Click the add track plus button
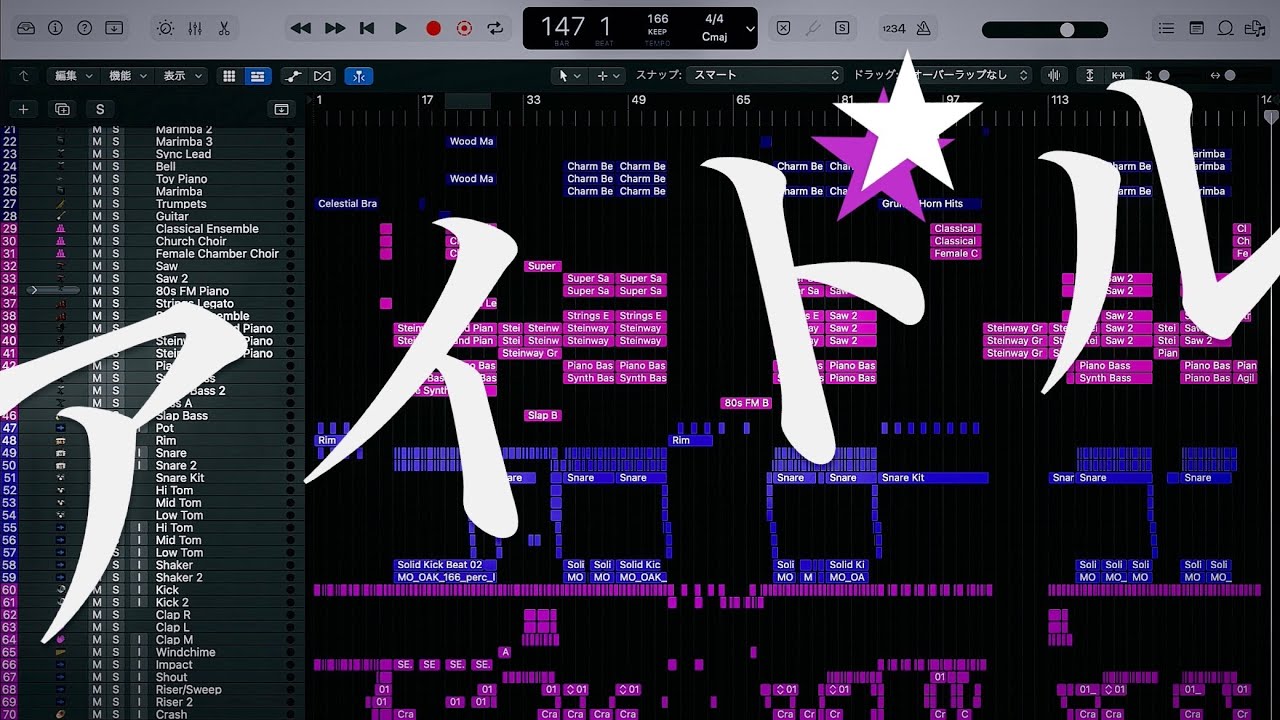 click(23, 109)
